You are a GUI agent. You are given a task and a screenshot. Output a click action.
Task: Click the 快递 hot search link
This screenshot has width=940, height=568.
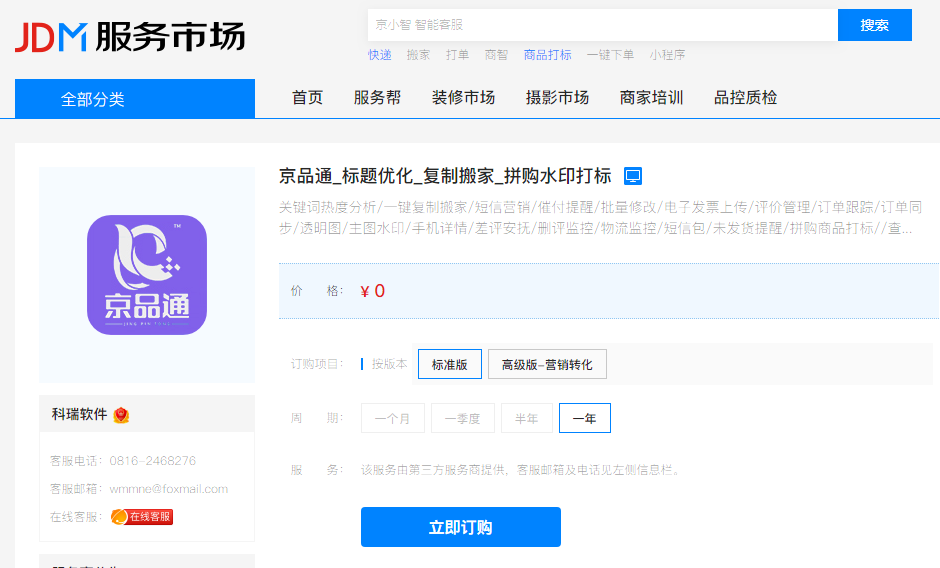(x=379, y=55)
